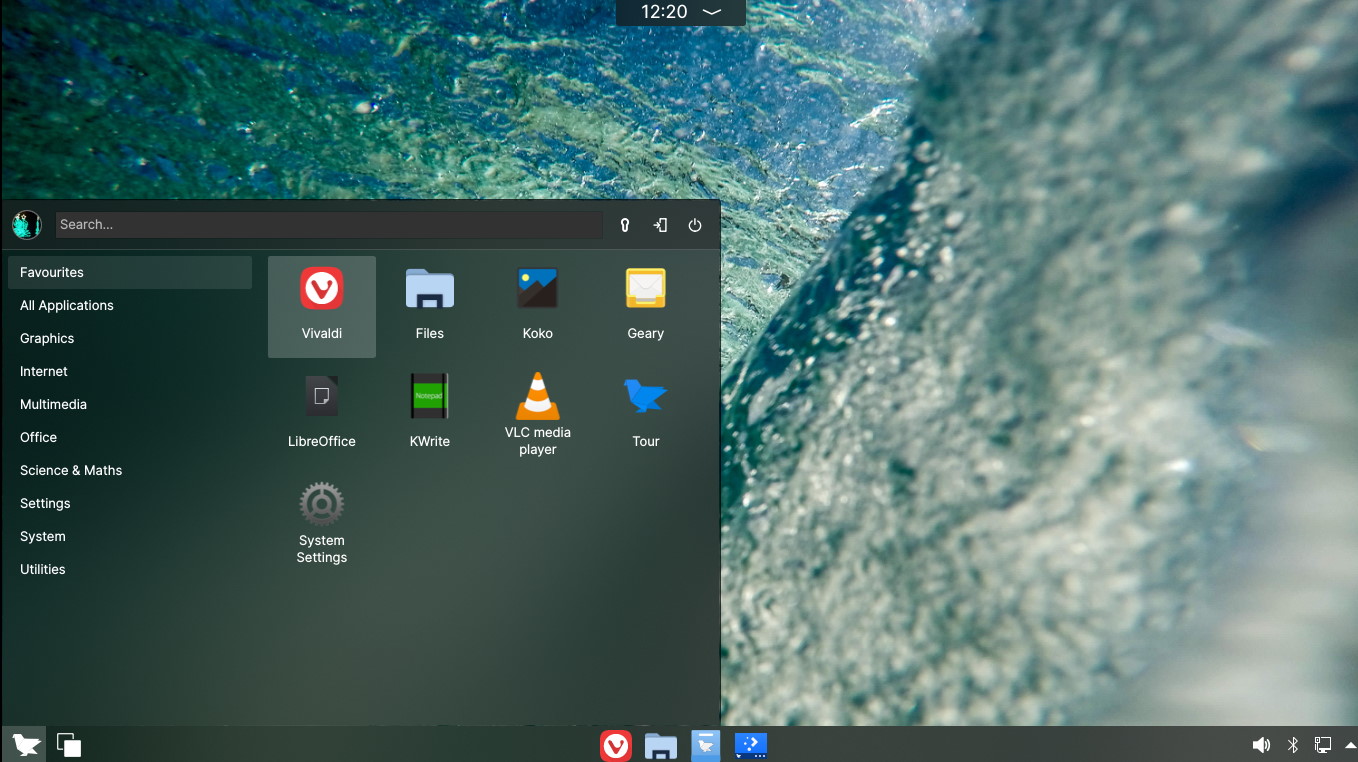Start VLC media player

537,412
